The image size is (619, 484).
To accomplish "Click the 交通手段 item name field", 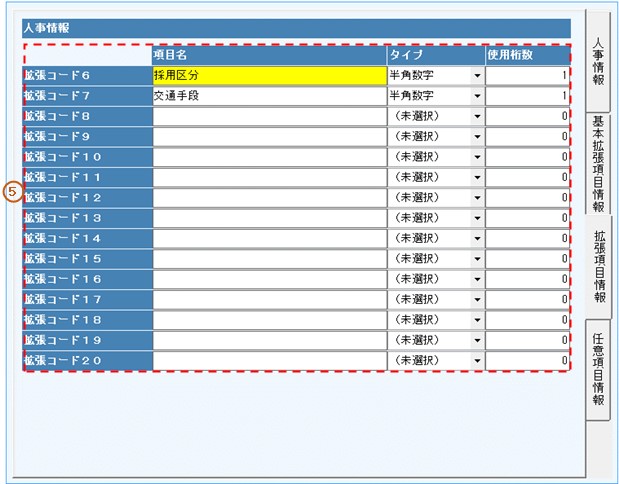I will (x=268, y=96).
